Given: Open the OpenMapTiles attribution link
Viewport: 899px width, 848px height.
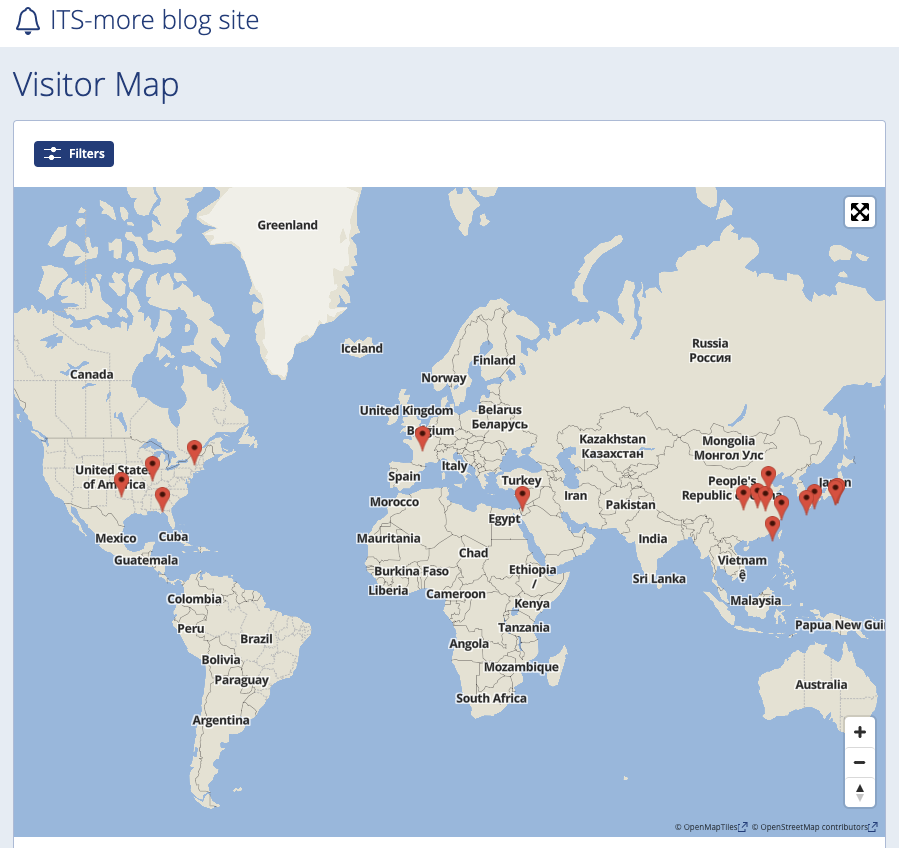Looking at the screenshot, I should click(710, 827).
